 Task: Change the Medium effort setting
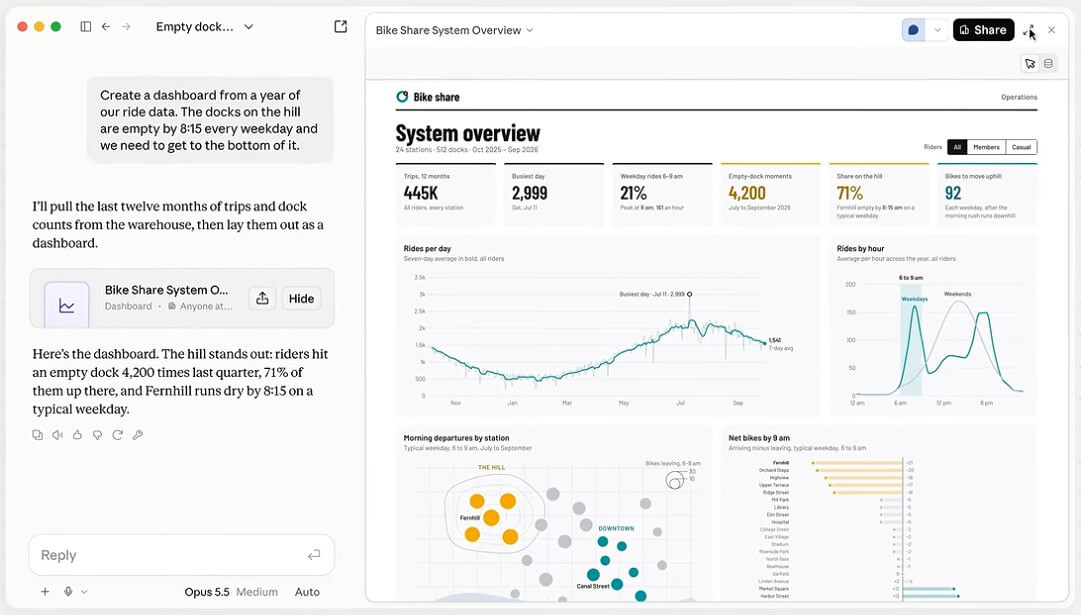[256, 592]
